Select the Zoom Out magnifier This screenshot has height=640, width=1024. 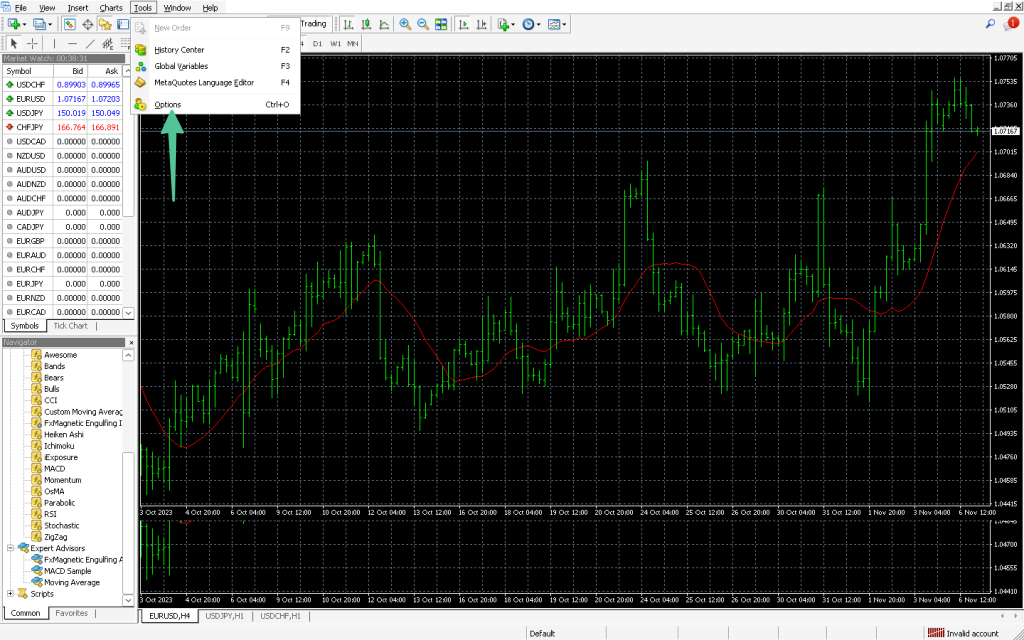423,24
